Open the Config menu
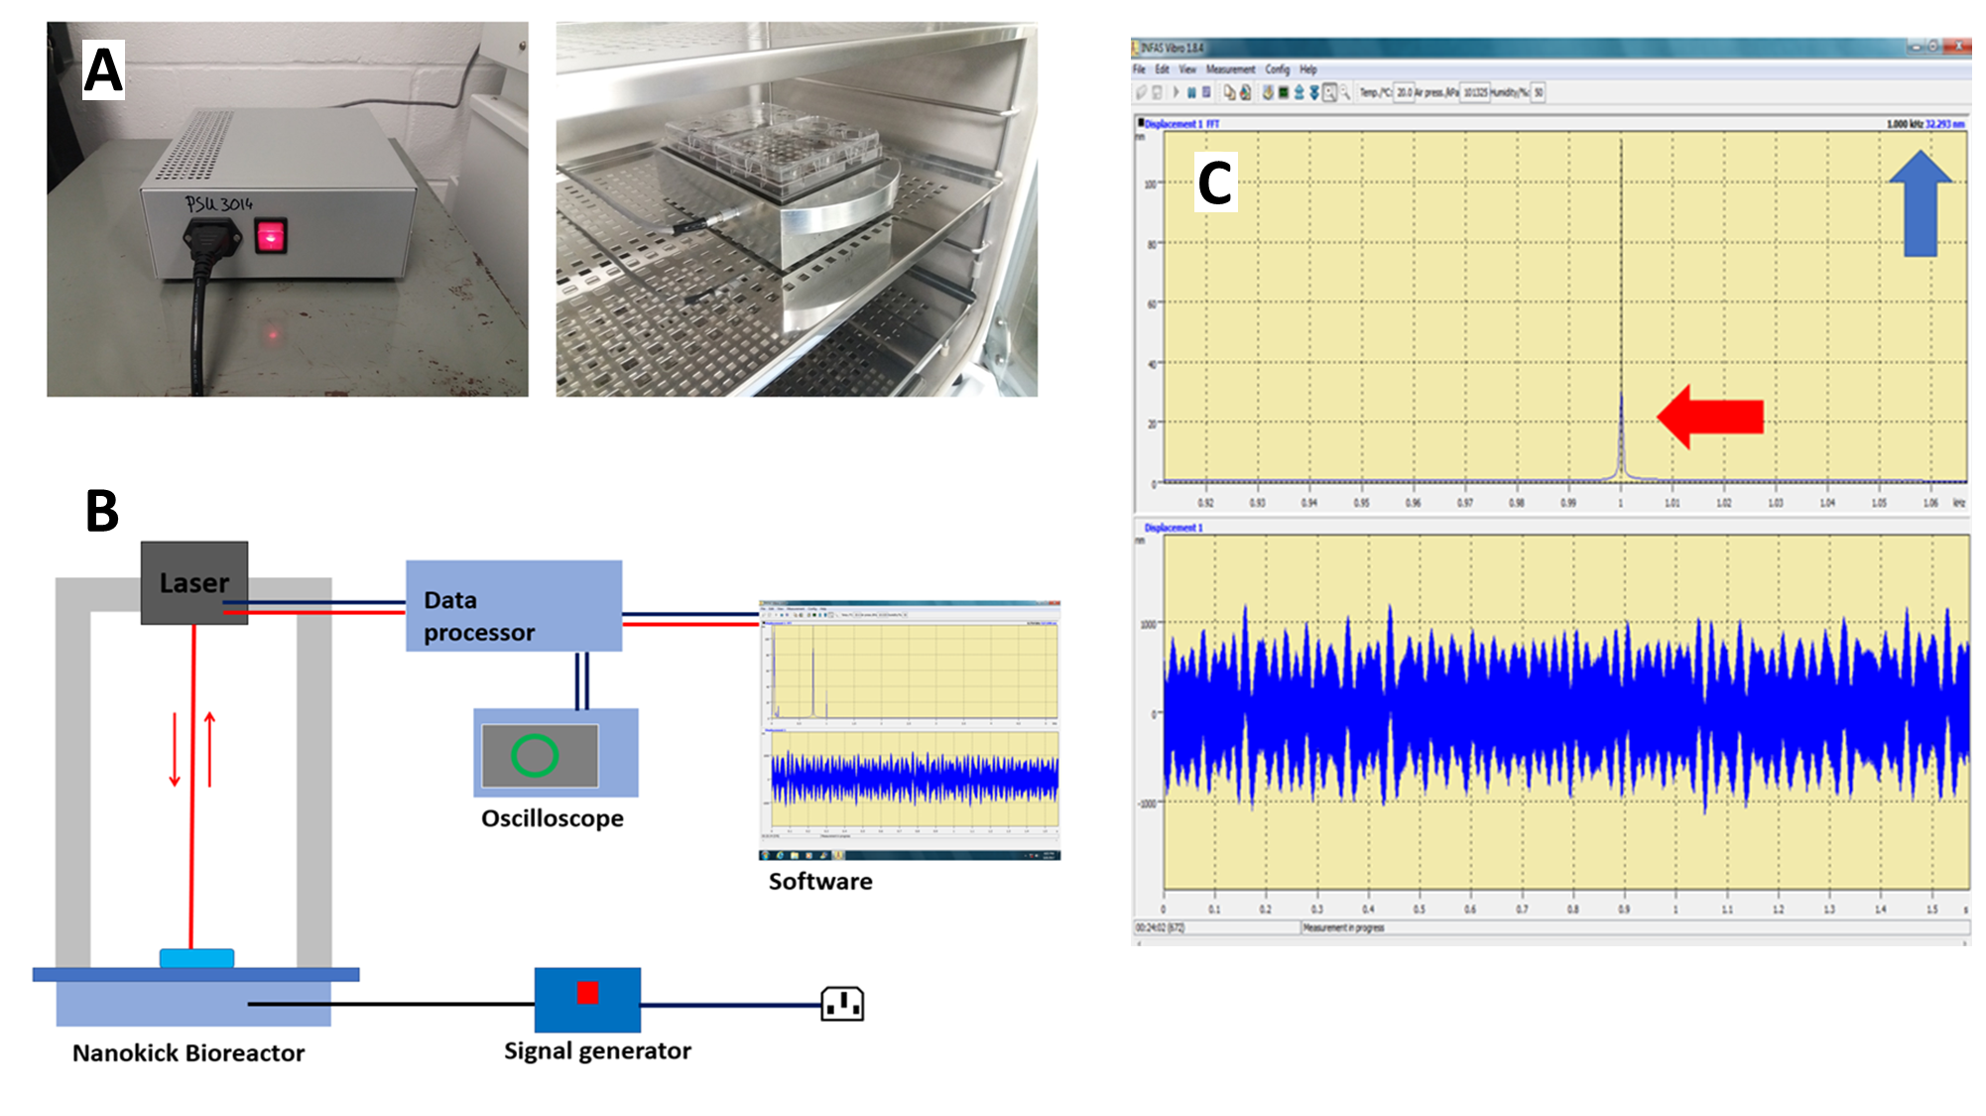 click(1277, 69)
